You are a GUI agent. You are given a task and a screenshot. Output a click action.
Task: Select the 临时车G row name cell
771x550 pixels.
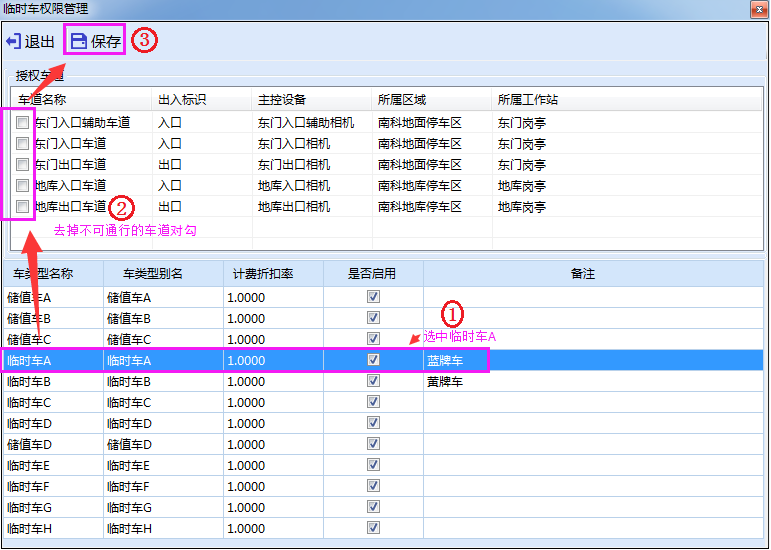click(53, 507)
